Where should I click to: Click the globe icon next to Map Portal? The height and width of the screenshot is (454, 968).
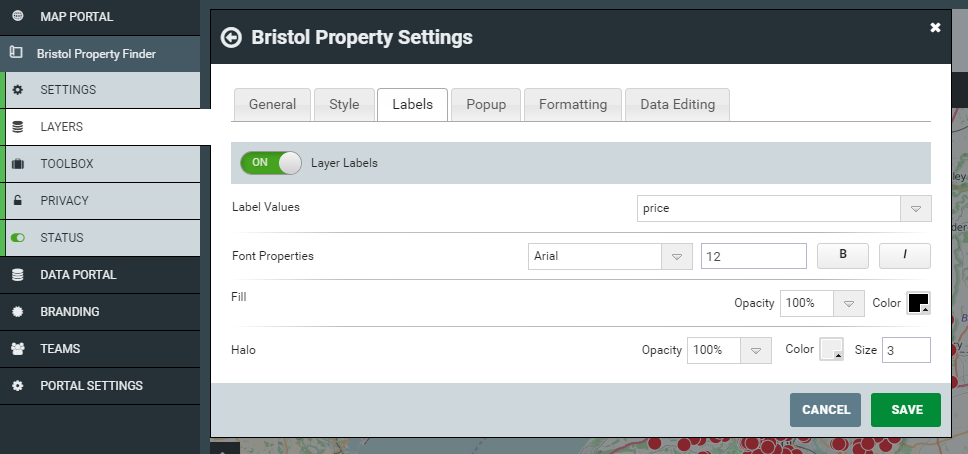click(x=18, y=16)
